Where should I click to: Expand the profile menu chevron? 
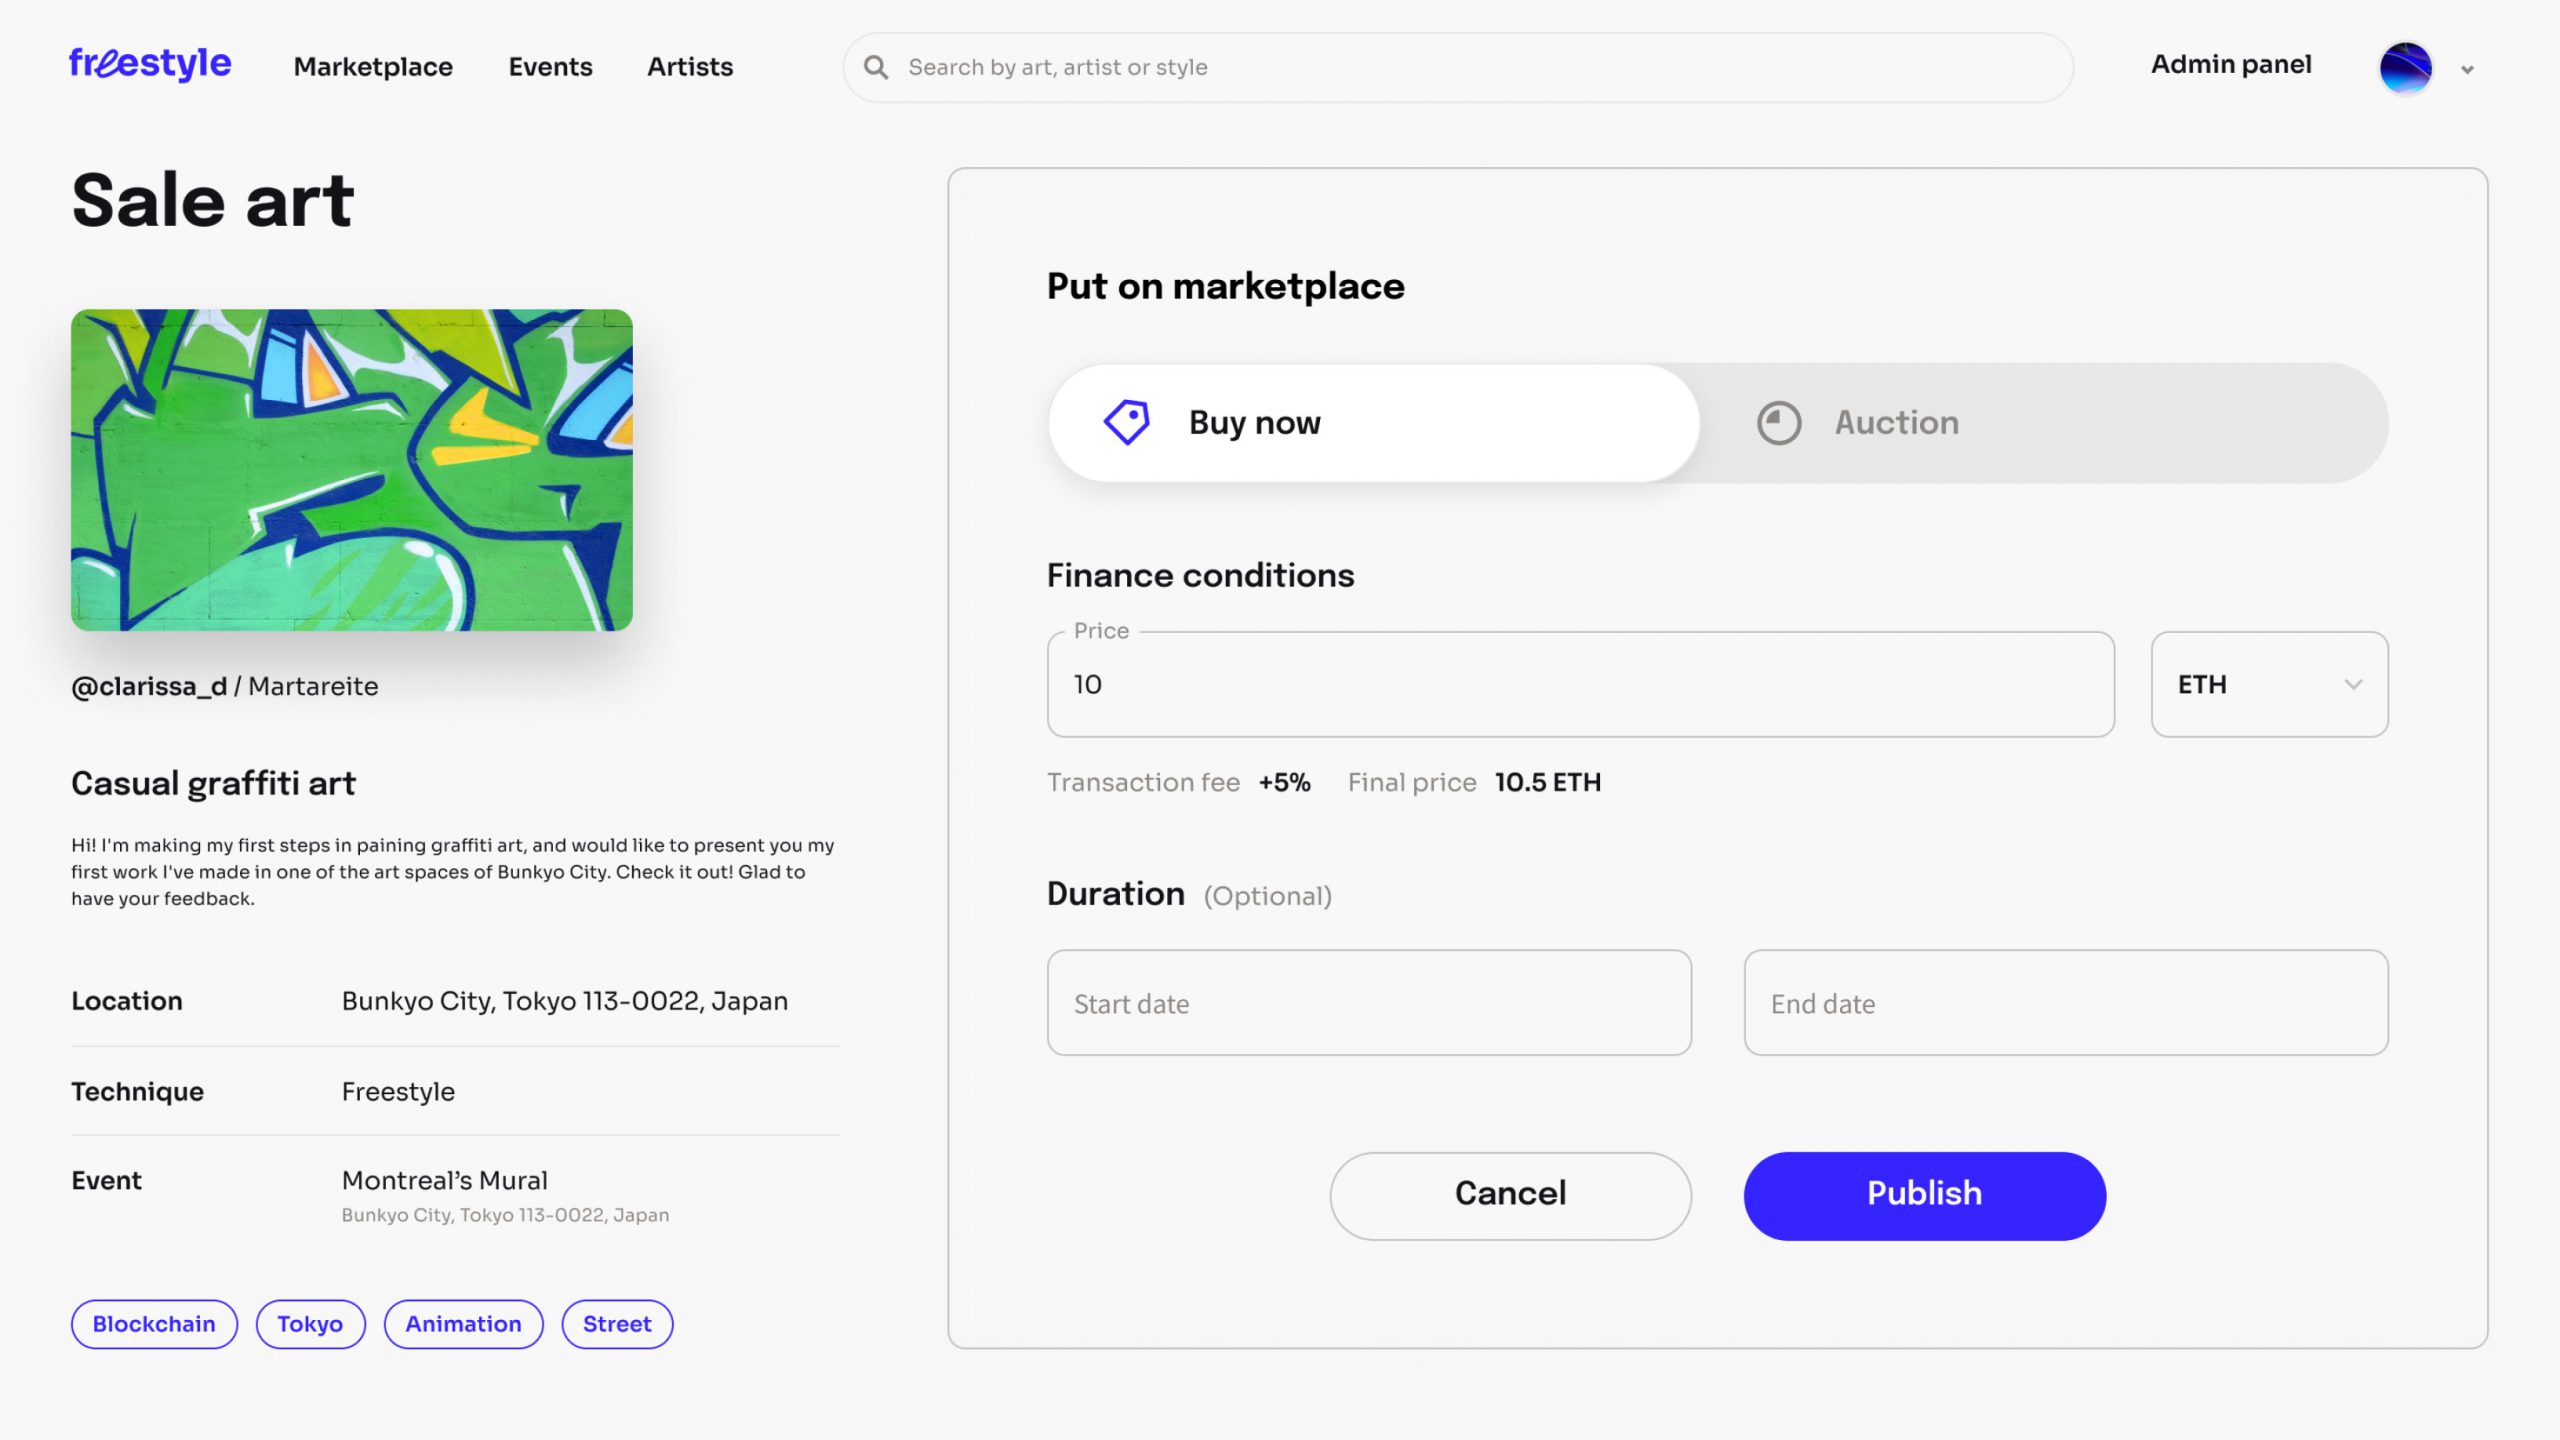2467,70
